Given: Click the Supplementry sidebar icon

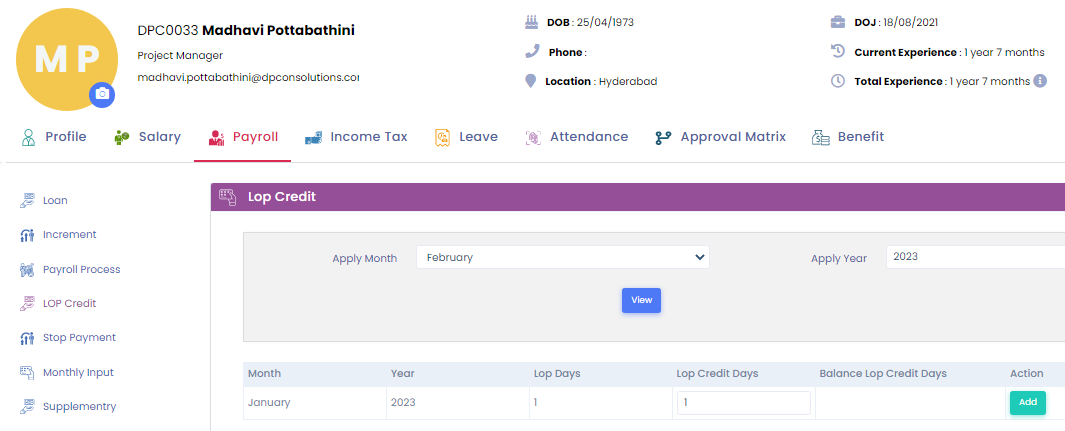Looking at the screenshot, I should [27, 407].
